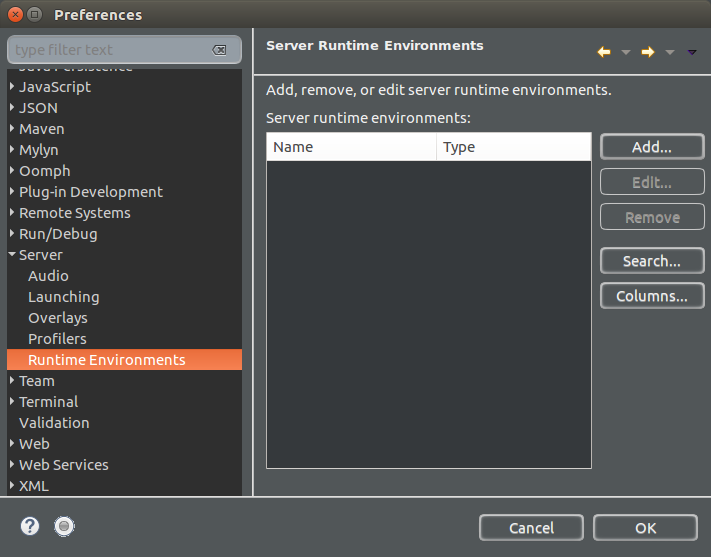
Task: Open the forward history dropdown arrow
Action: click(x=670, y=52)
